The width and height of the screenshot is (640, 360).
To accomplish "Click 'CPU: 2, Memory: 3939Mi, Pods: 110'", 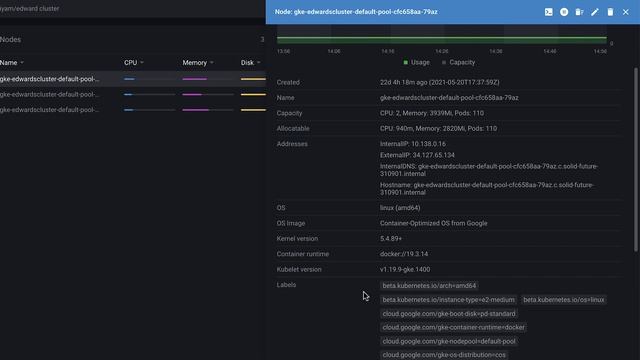I will [431, 113].
